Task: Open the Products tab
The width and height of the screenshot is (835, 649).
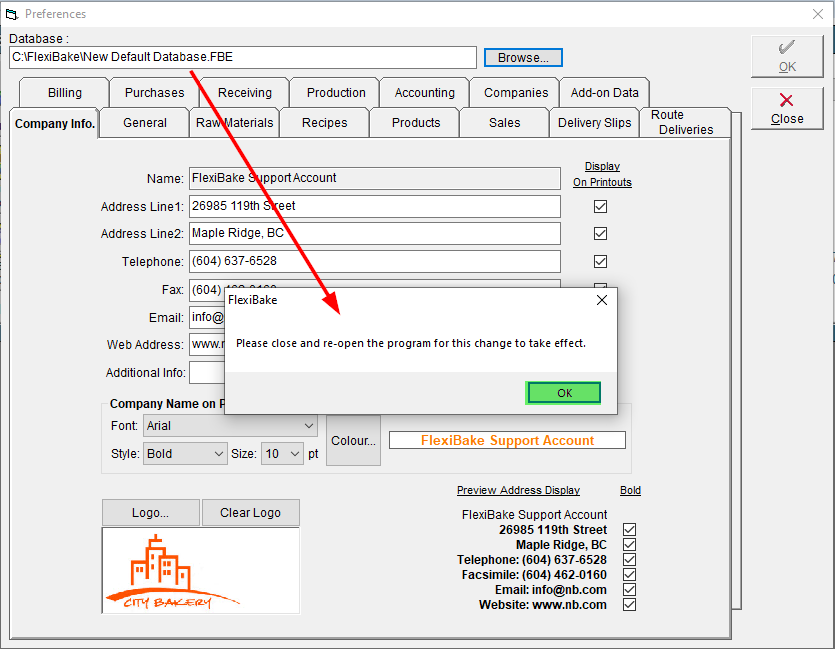Action: [x=416, y=123]
